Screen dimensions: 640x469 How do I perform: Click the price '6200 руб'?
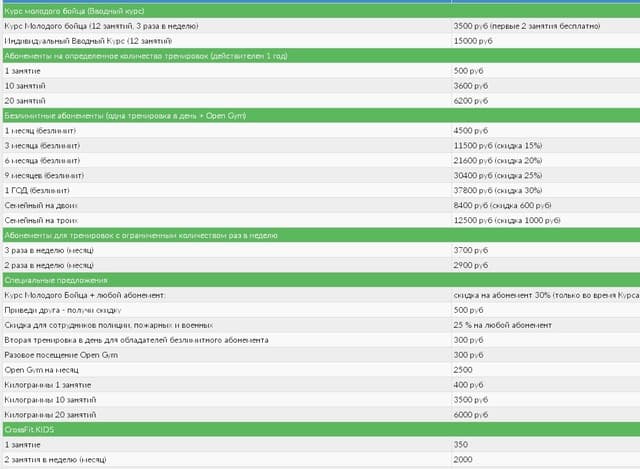471,101
